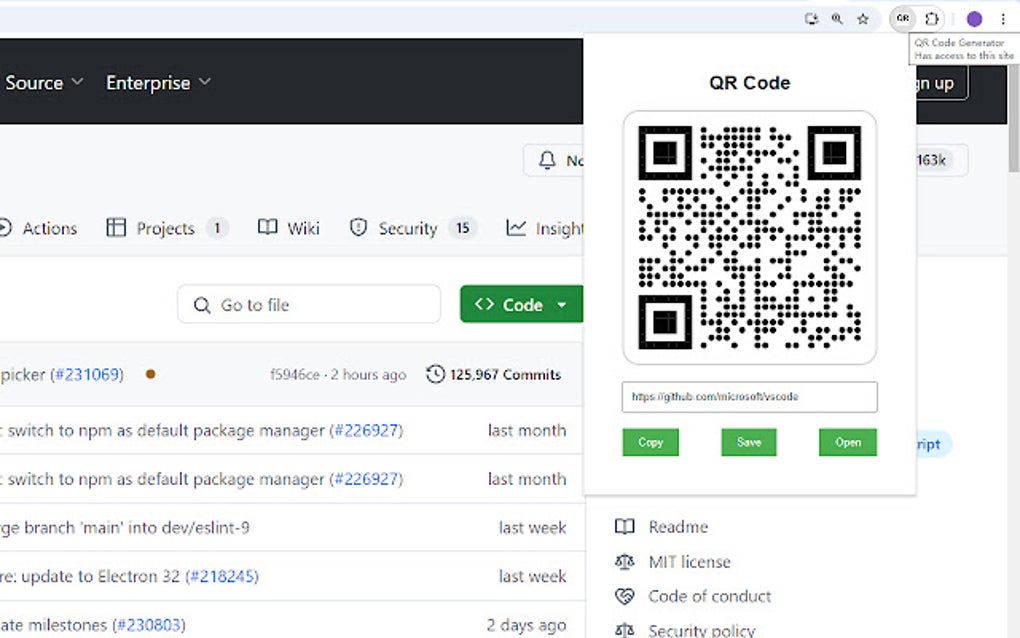The width and height of the screenshot is (1020, 638).
Task: Click the QR popup URL input field
Action: click(x=750, y=397)
